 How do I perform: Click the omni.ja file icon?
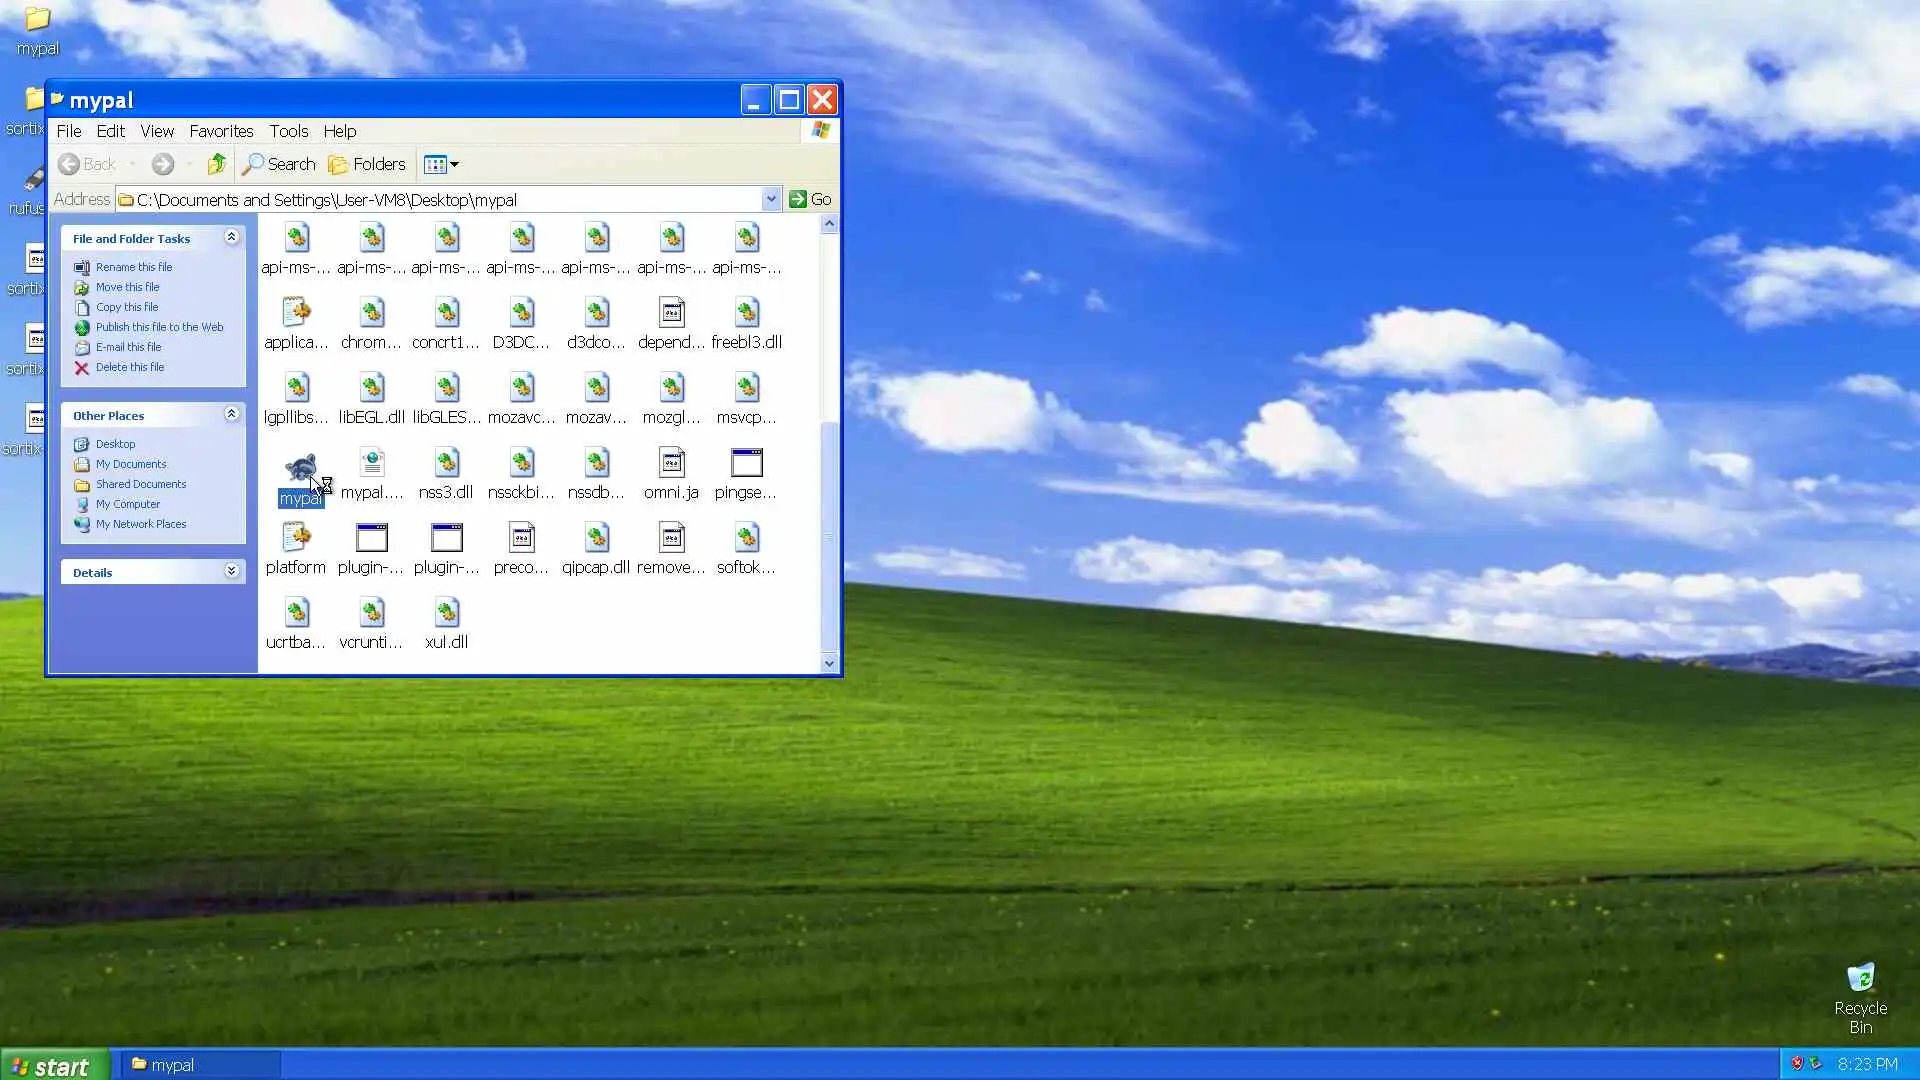[671, 463]
